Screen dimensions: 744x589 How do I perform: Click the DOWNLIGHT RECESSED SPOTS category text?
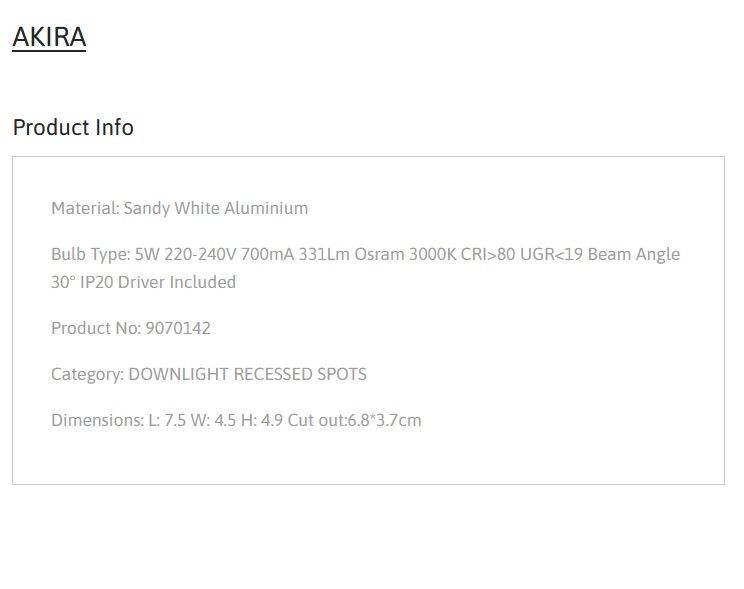(x=248, y=374)
